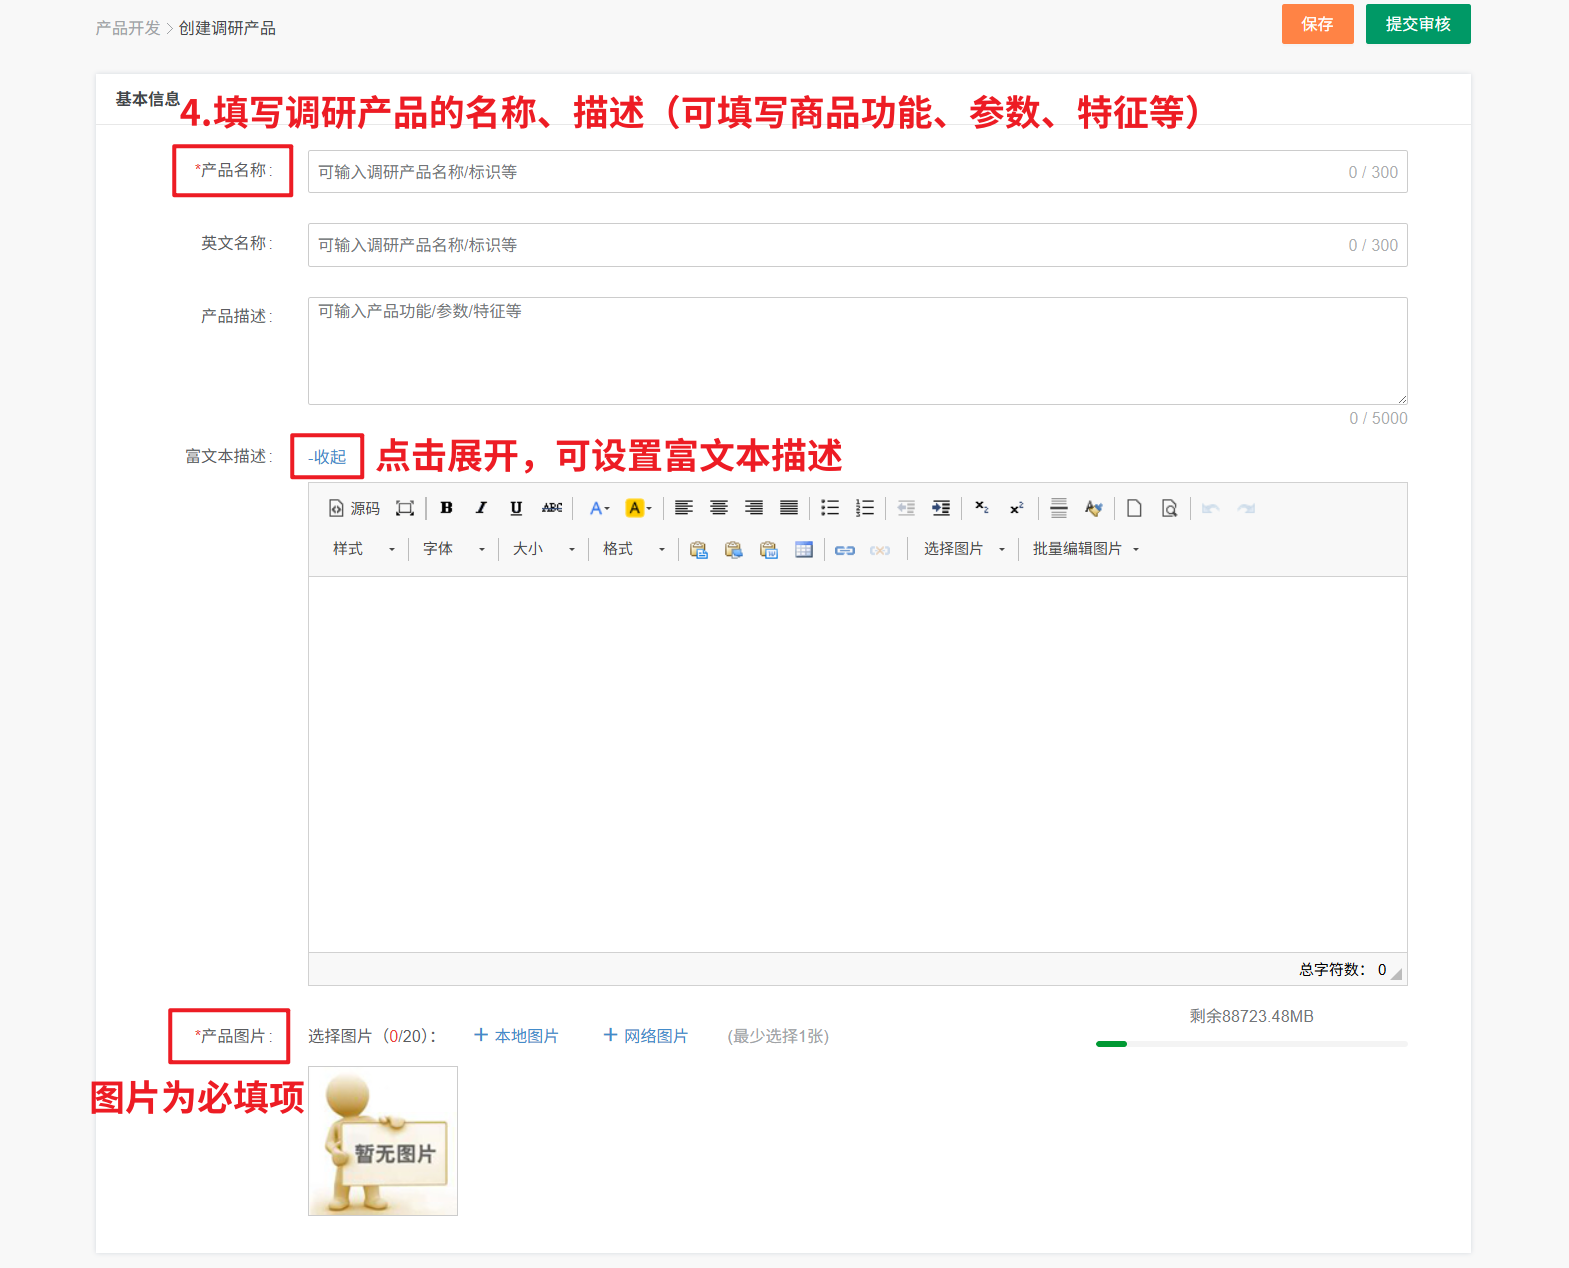Toggle source code view (源码)
The height and width of the screenshot is (1268, 1569).
coord(354,508)
